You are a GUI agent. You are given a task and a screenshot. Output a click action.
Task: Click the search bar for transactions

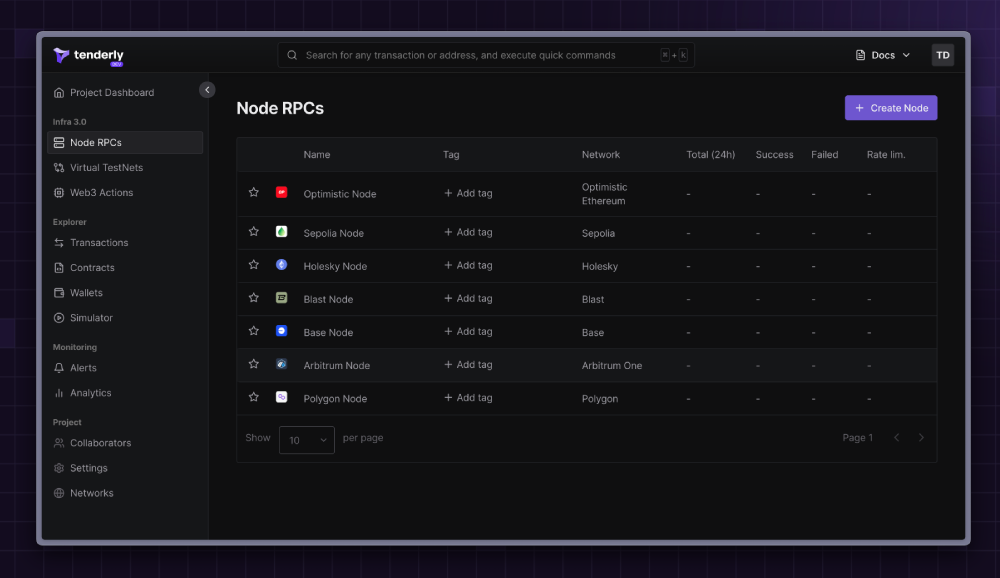[480, 55]
